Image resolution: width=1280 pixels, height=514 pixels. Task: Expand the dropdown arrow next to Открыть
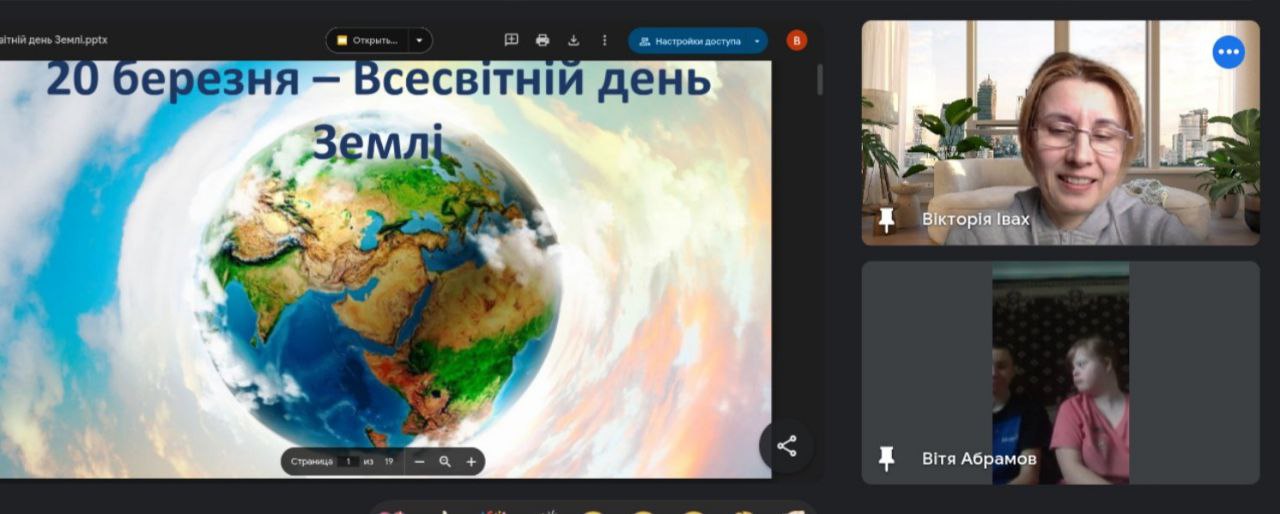click(x=420, y=40)
